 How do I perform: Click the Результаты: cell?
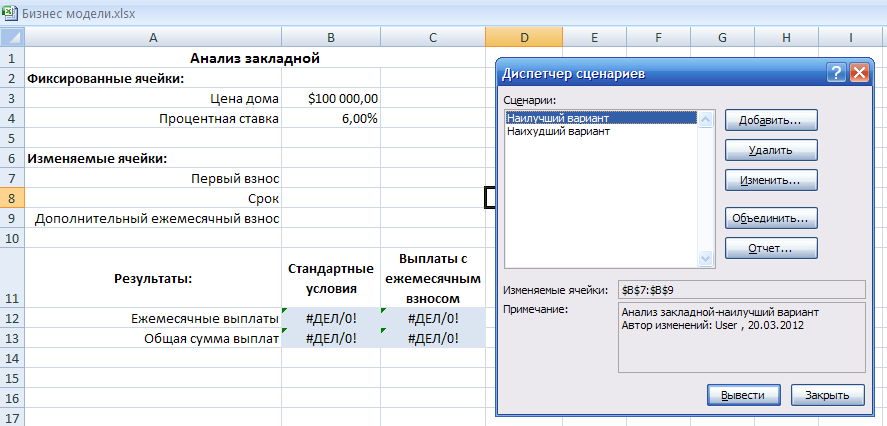153,278
